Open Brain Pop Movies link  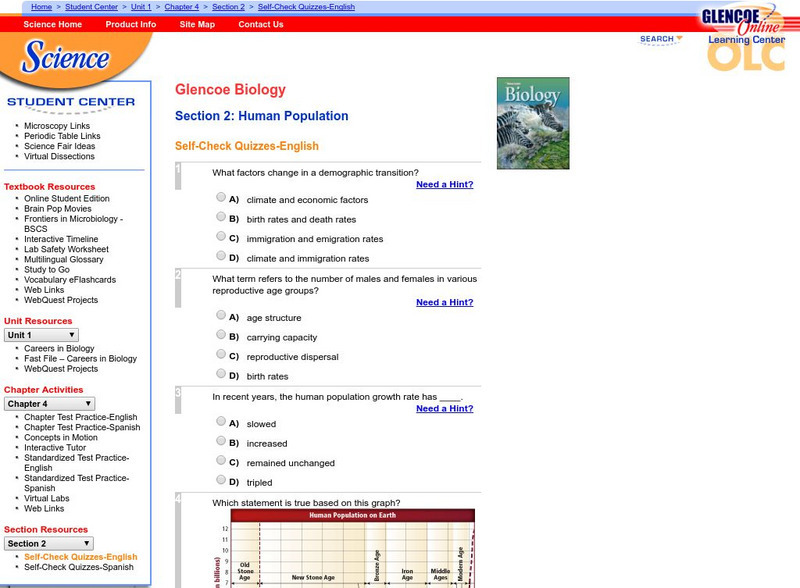[x=58, y=208]
